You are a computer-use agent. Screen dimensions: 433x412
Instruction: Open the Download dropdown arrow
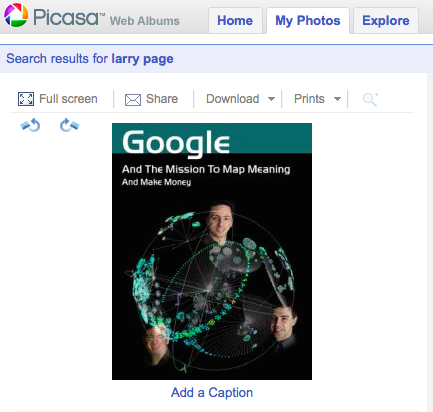pos(271,99)
